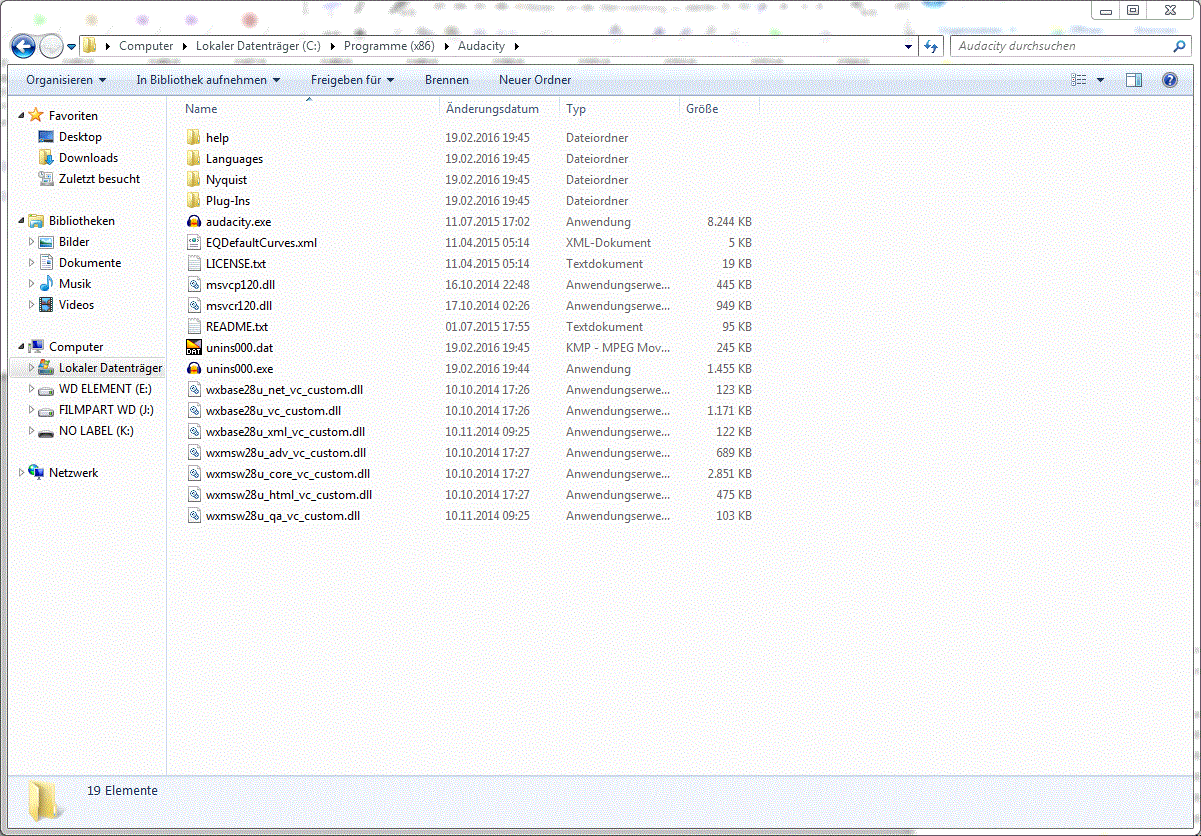Image resolution: width=1201 pixels, height=836 pixels.
Task: Click the Audacity breadcrumb segment
Action: (x=481, y=46)
